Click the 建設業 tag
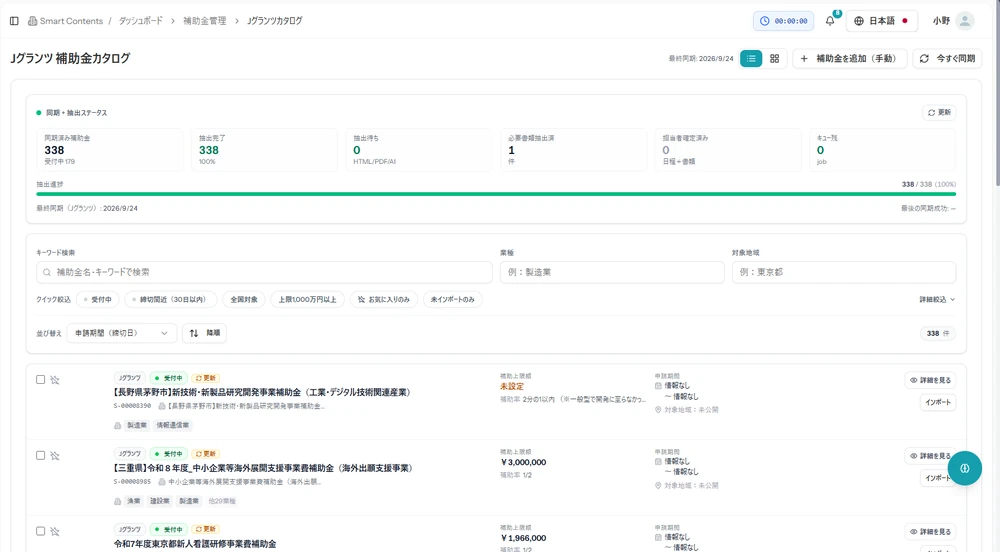 [x=159, y=502]
